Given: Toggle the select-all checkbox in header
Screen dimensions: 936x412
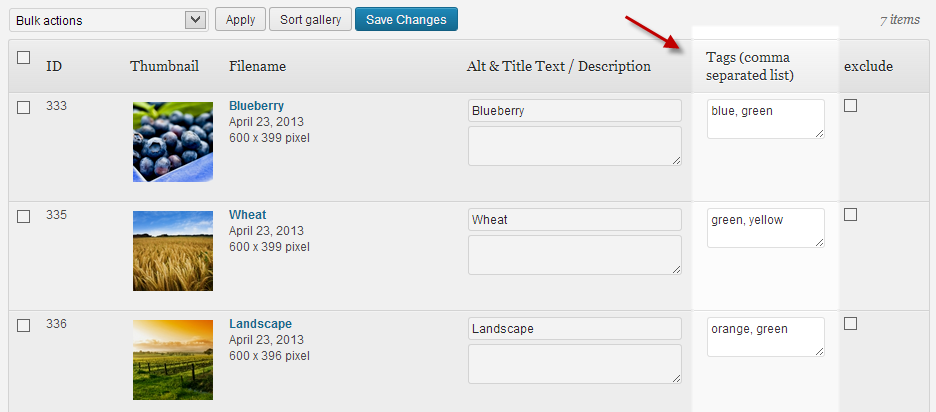Looking at the screenshot, I should tap(23, 58).
